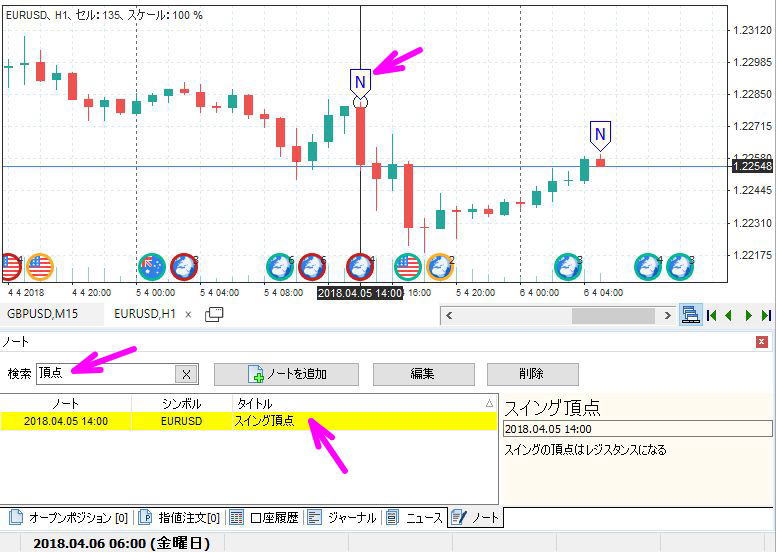
Task: Select the スイング頂点 note row
Action: point(248,421)
